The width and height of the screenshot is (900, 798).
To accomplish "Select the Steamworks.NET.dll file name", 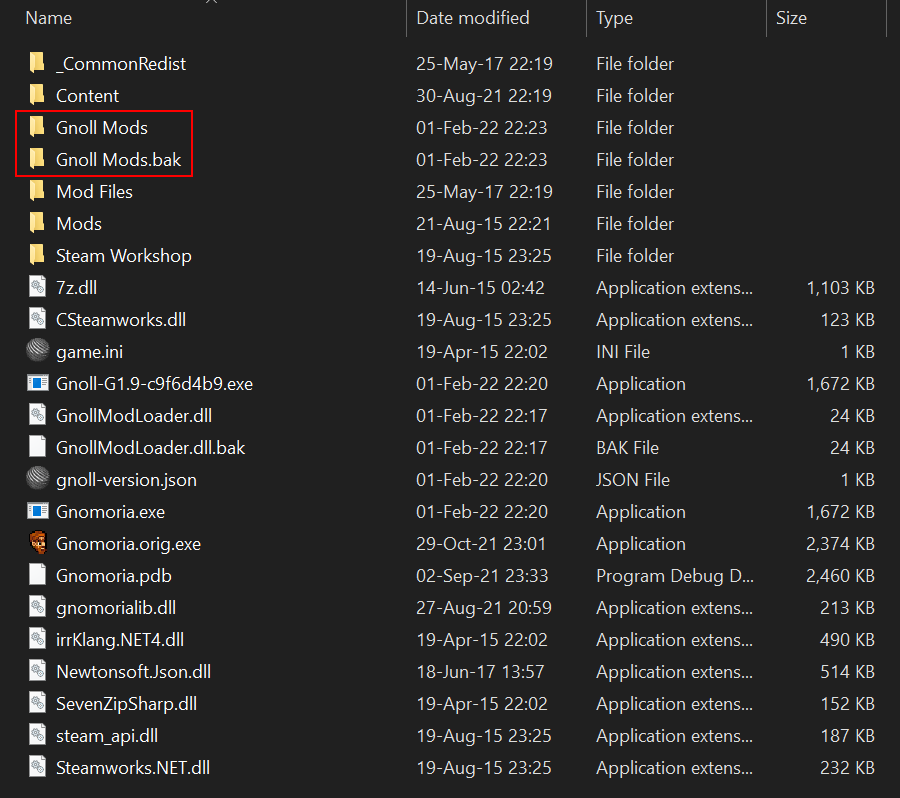I will pyautogui.click(x=133, y=768).
